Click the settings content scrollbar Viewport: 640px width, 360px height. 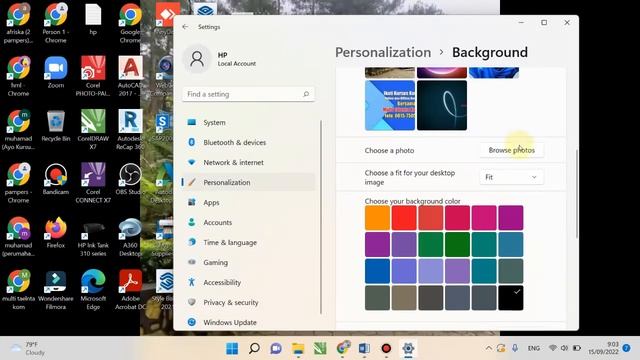577,194
